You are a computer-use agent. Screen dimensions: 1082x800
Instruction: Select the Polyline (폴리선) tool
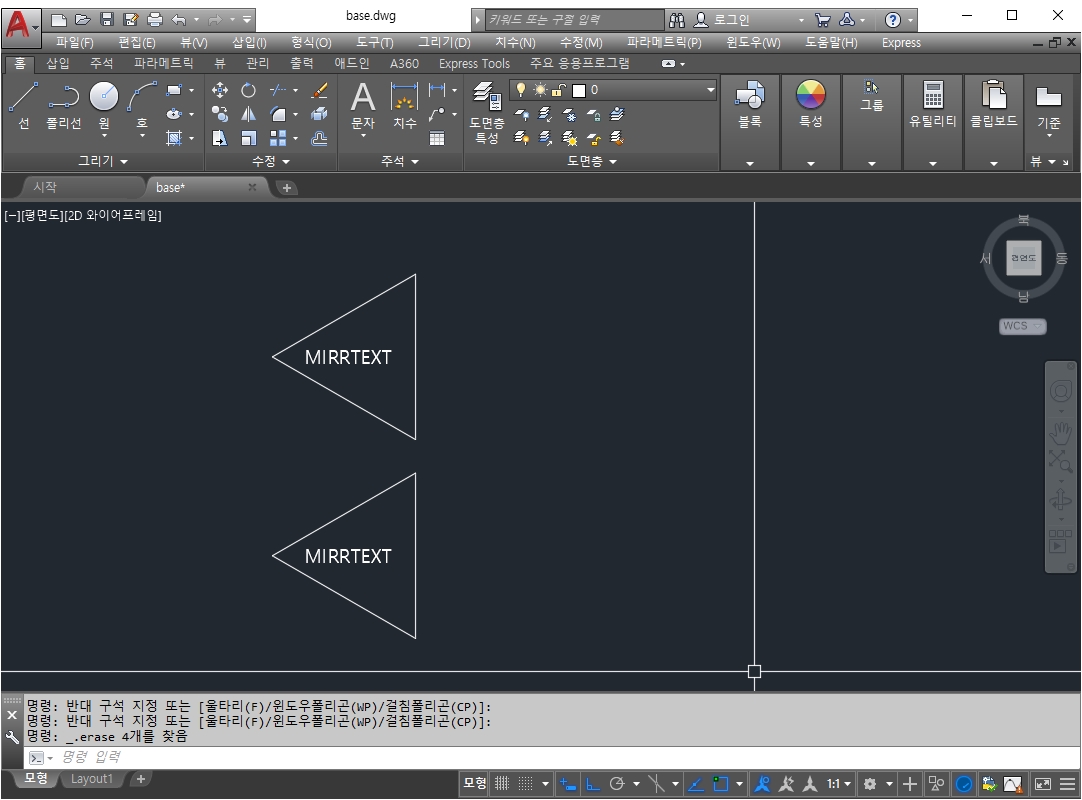[x=63, y=105]
